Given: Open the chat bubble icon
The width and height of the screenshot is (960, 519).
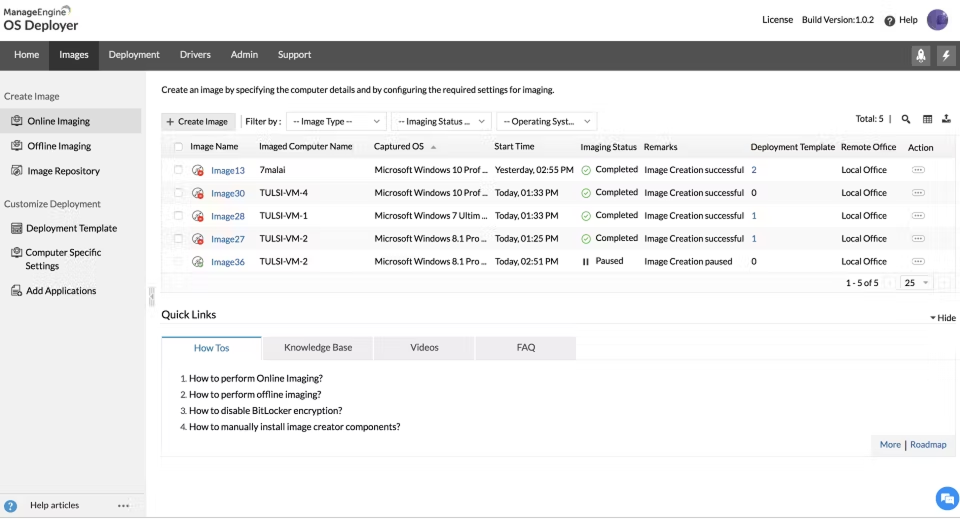Looking at the screenshot, I should (946, 499).
